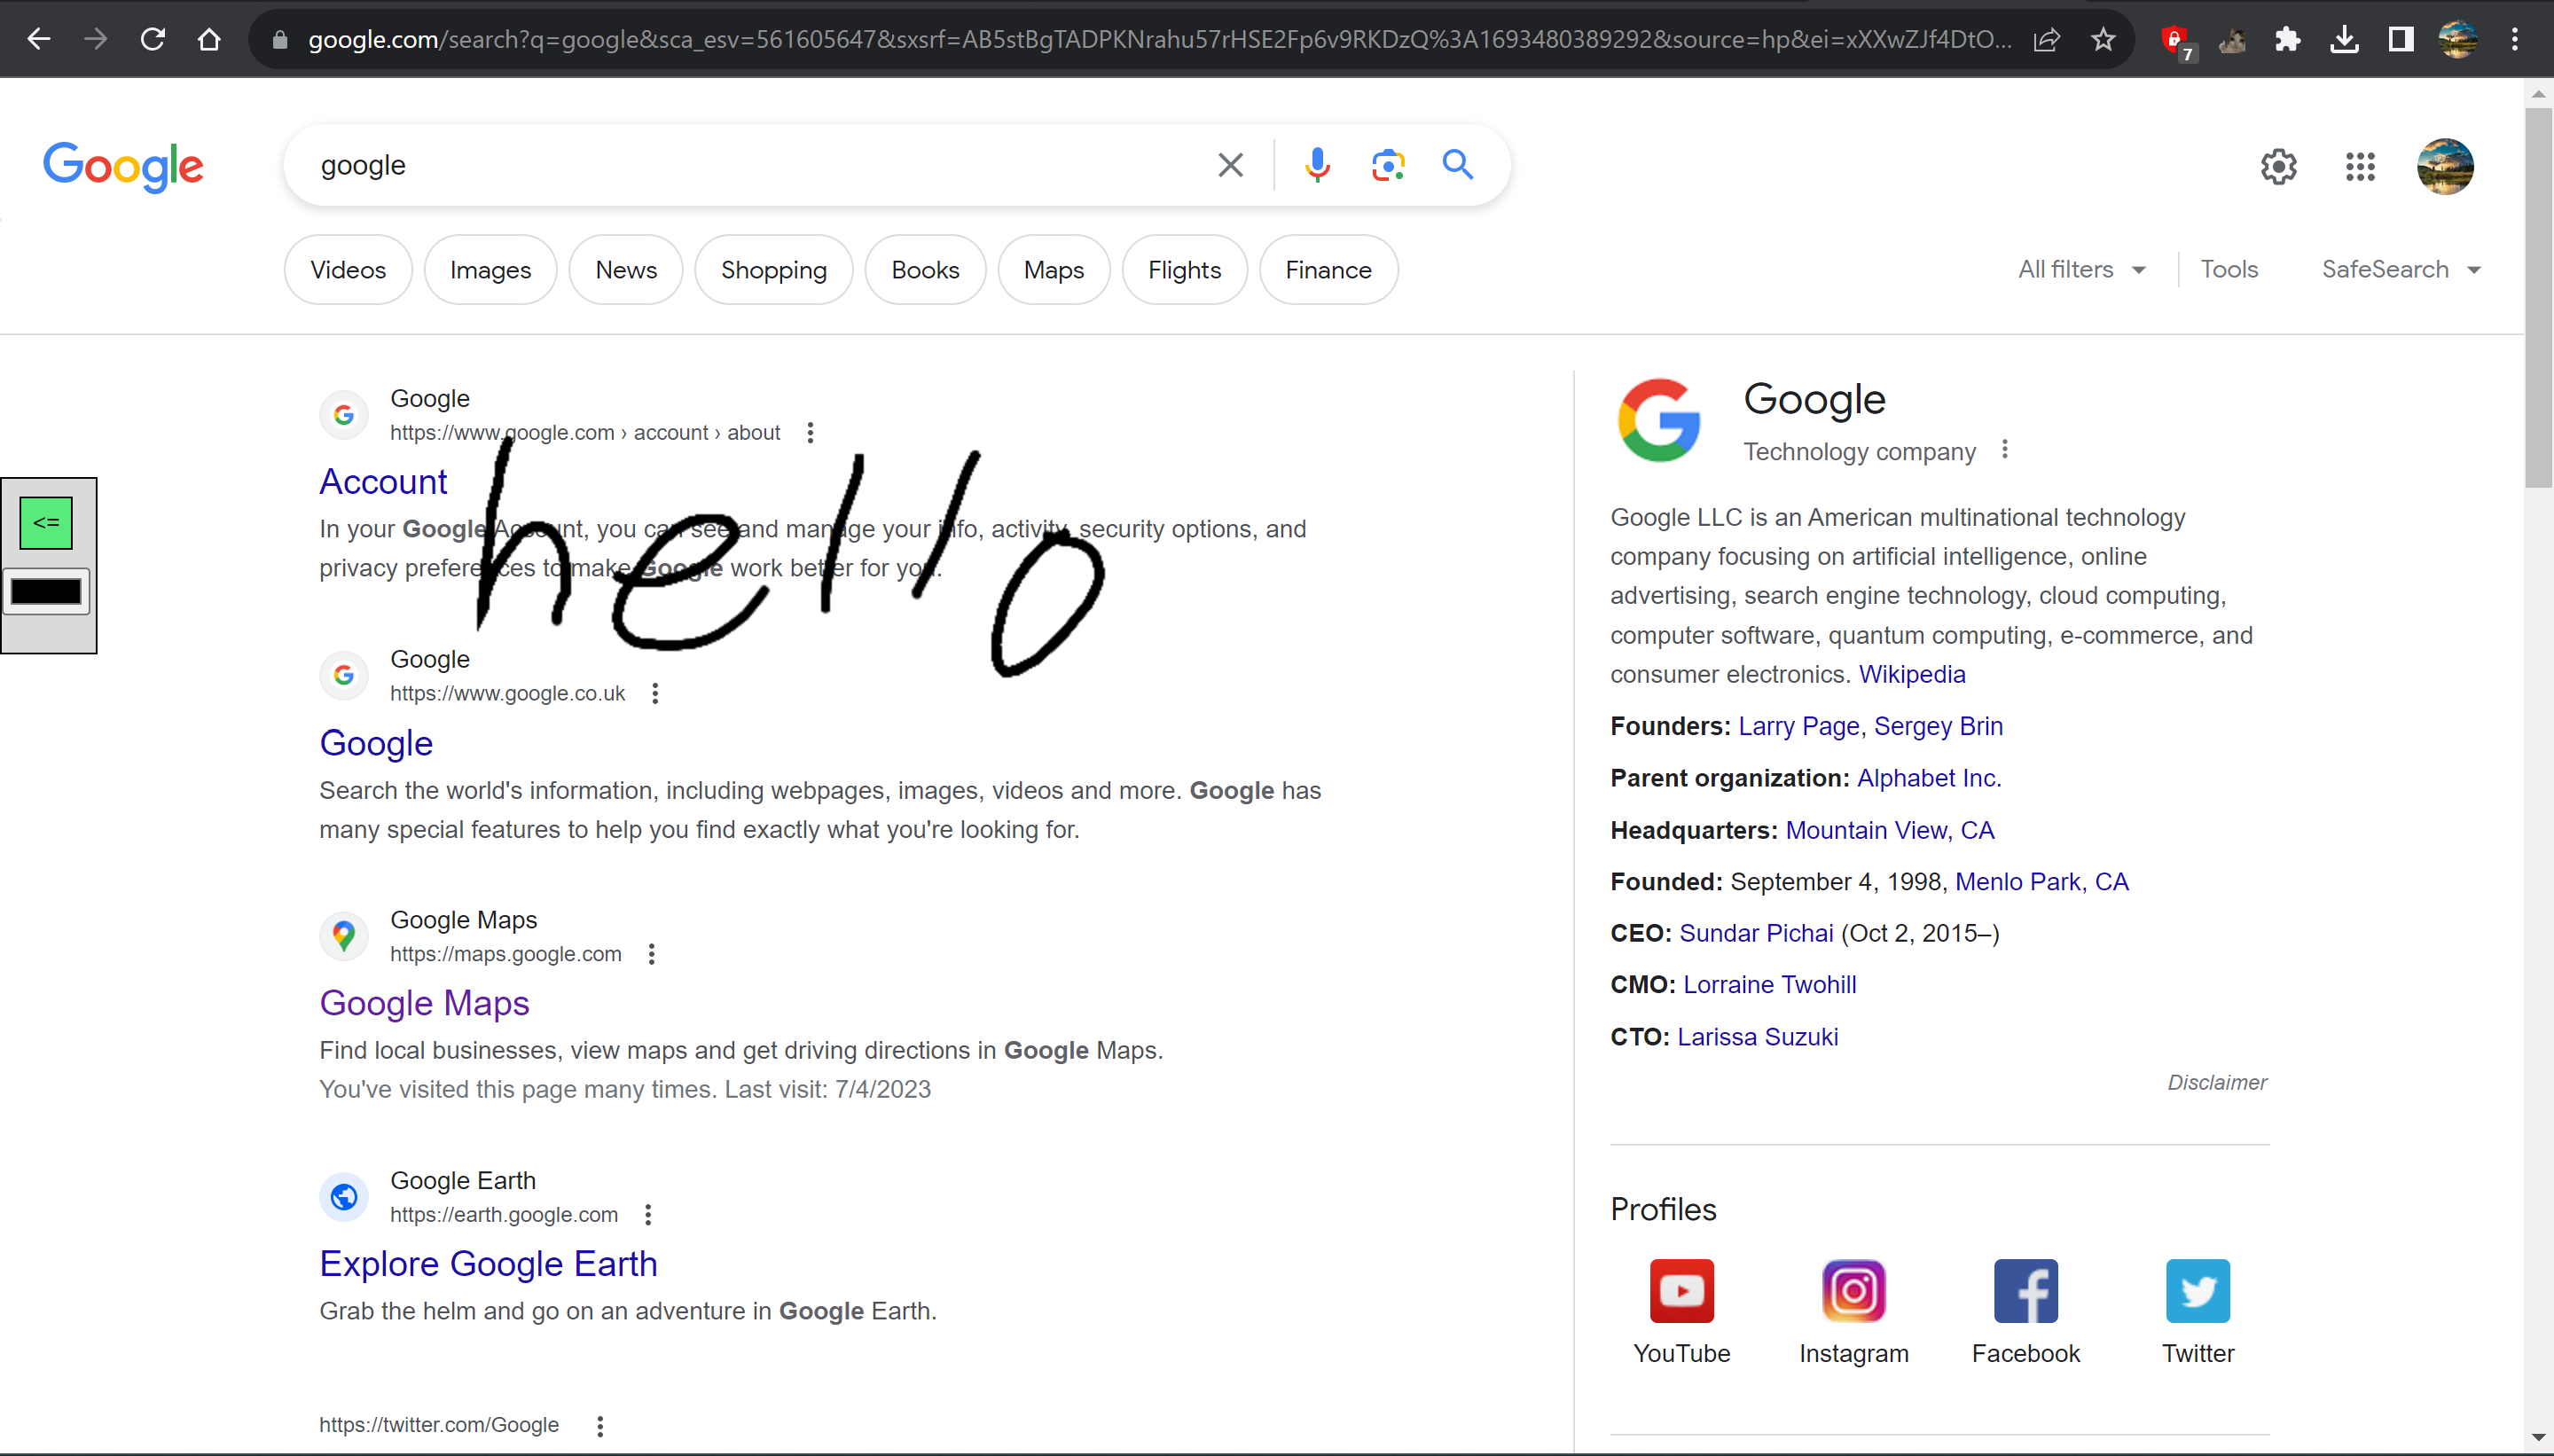Open more options for Google Maps result
Viewport: 2554px width, 1456px height.
(x=652, y=954)
